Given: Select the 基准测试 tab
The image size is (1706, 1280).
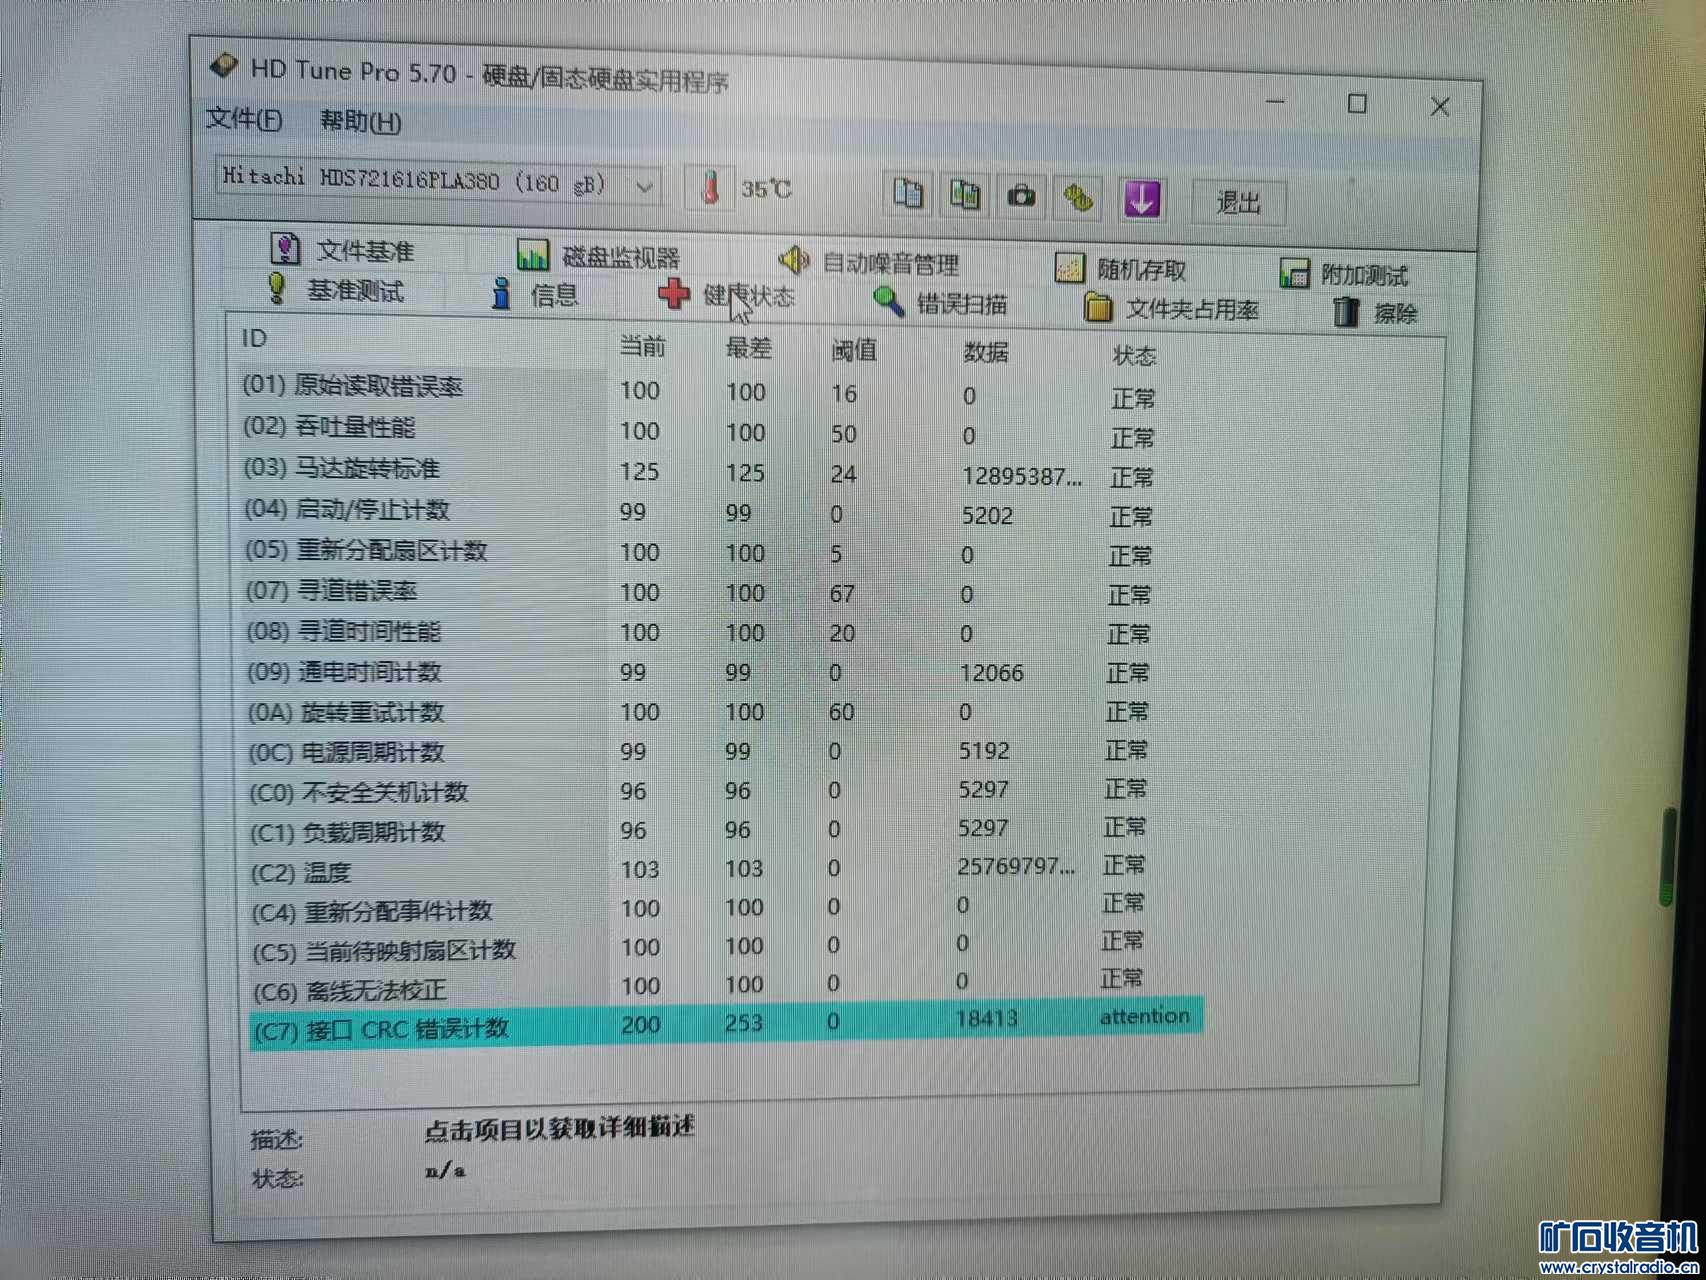Looking at the screenshot, I should 334,290.
